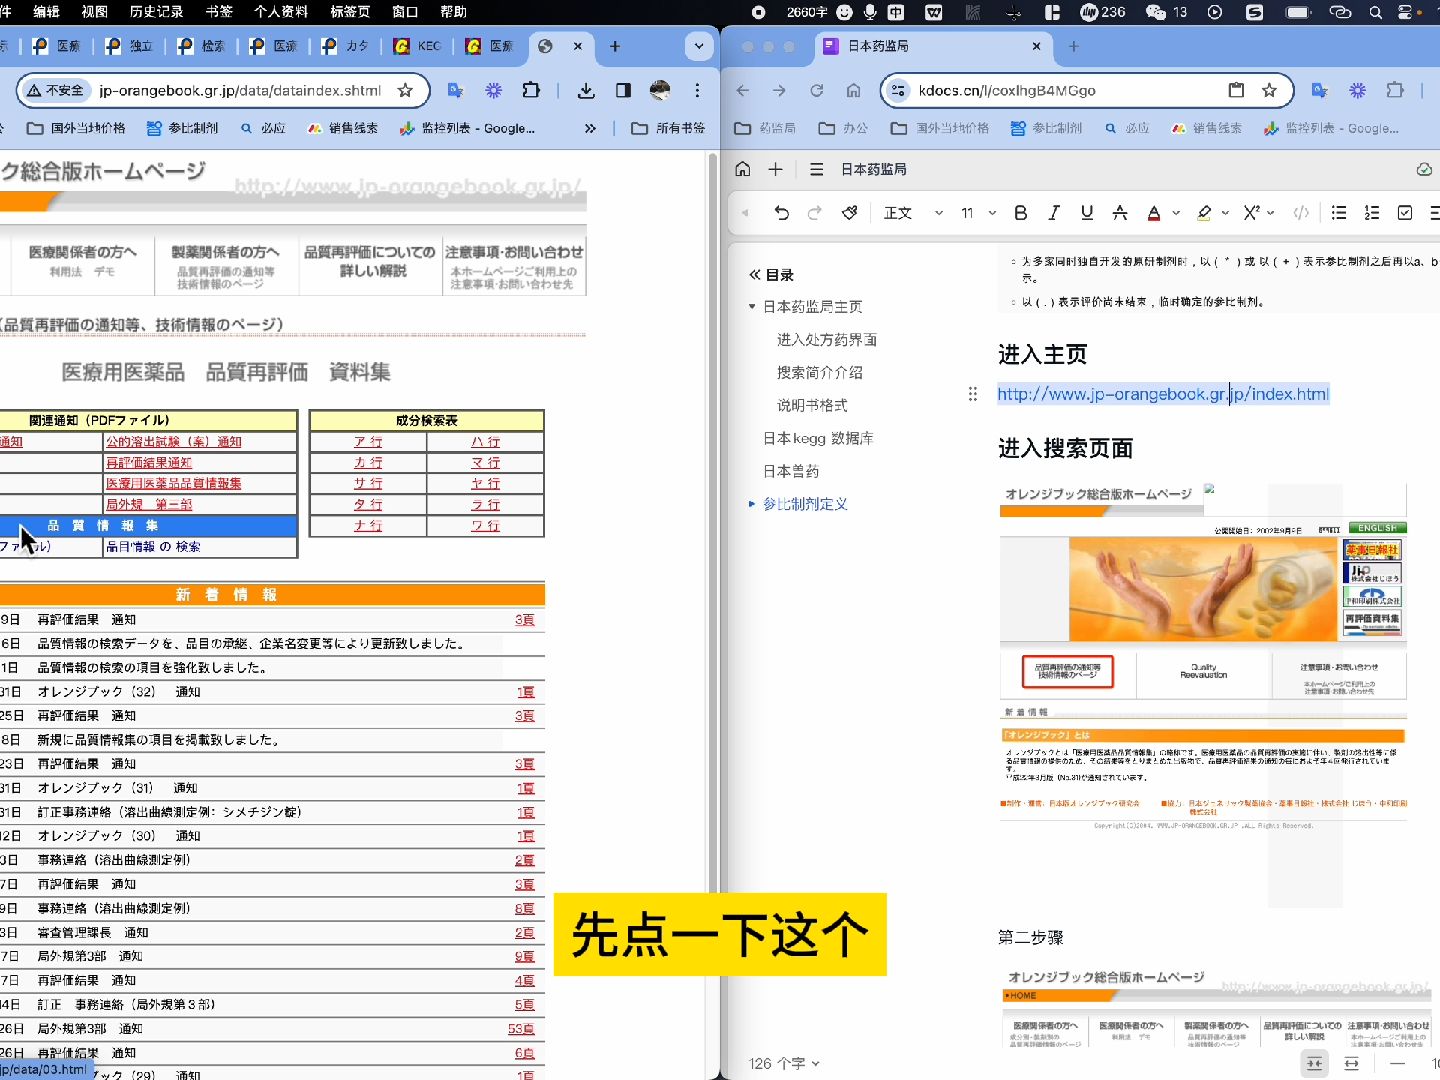Click the superscript X² button
This screenshot has width=1440, height=1080.
tap(1251, 212)
